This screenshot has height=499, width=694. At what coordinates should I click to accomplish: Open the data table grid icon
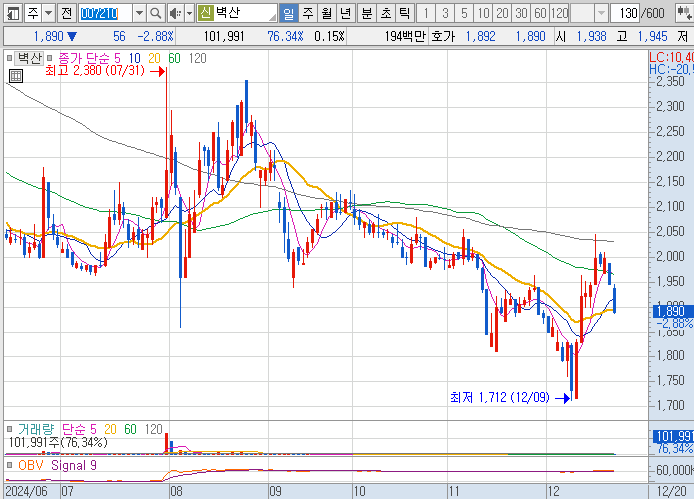15,76
